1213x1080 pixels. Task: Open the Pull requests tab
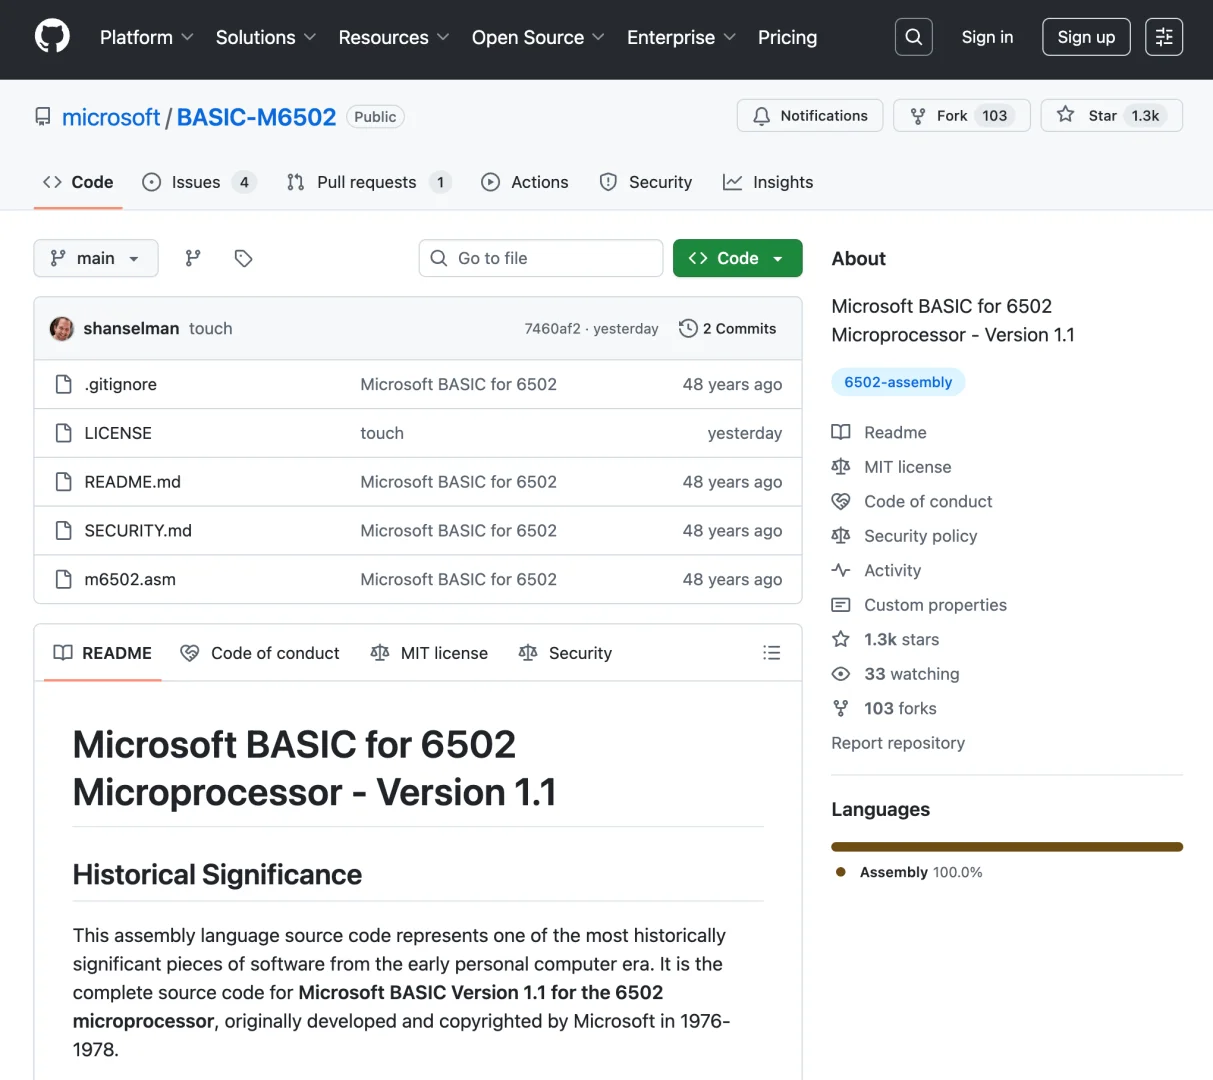coord(367,182)
